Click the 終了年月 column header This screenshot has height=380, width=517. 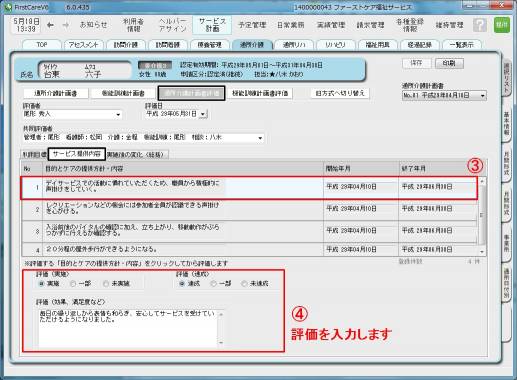(438, 169)
